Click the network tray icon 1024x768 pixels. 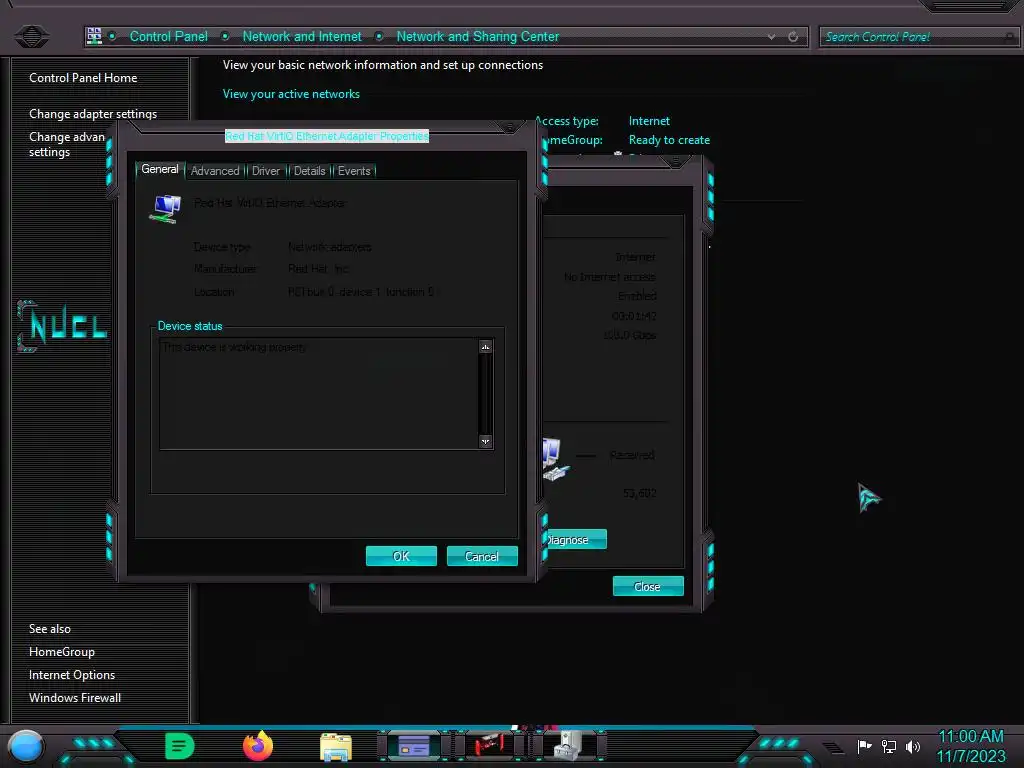click(889, 746)
